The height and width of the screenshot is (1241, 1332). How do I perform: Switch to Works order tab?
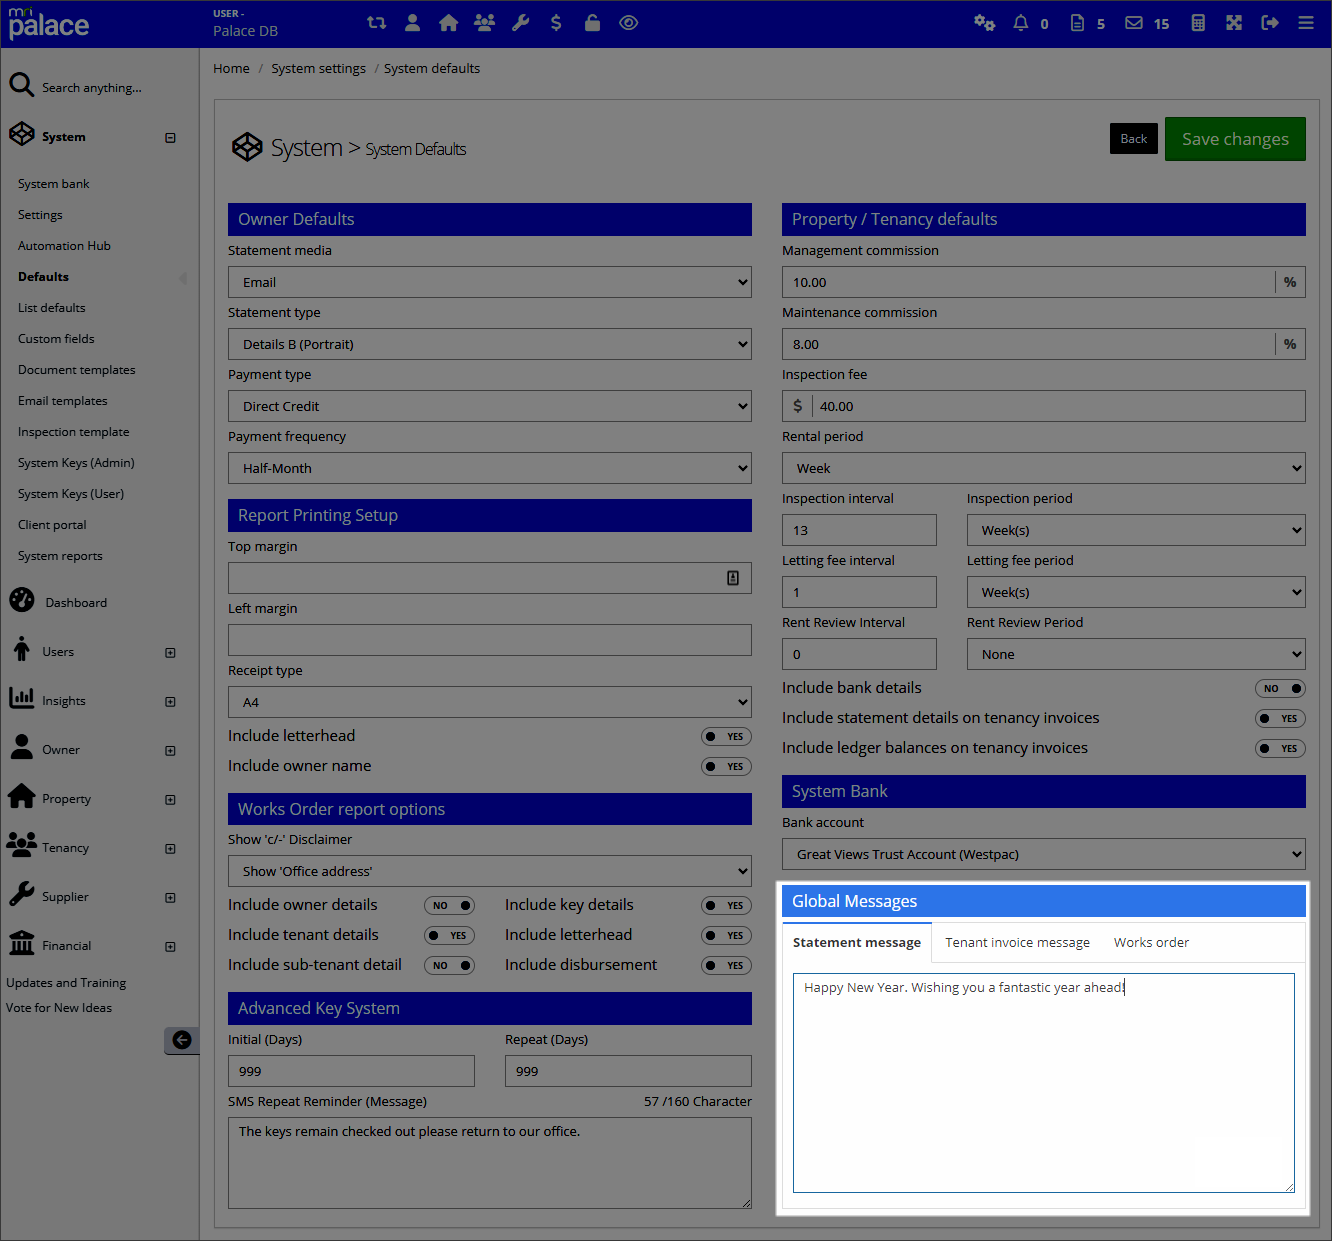pos(1151,942)
